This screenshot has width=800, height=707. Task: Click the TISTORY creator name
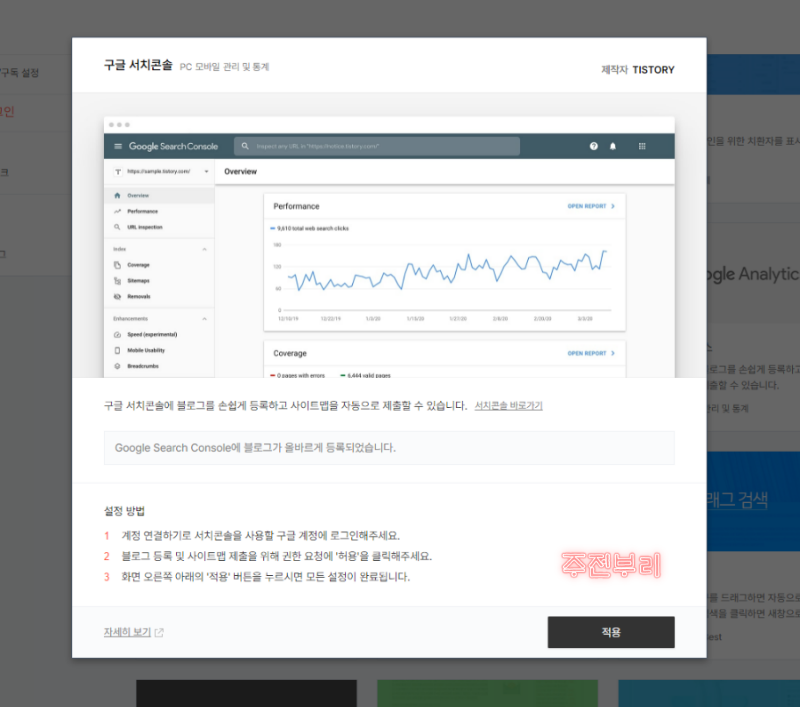[653, 70]
